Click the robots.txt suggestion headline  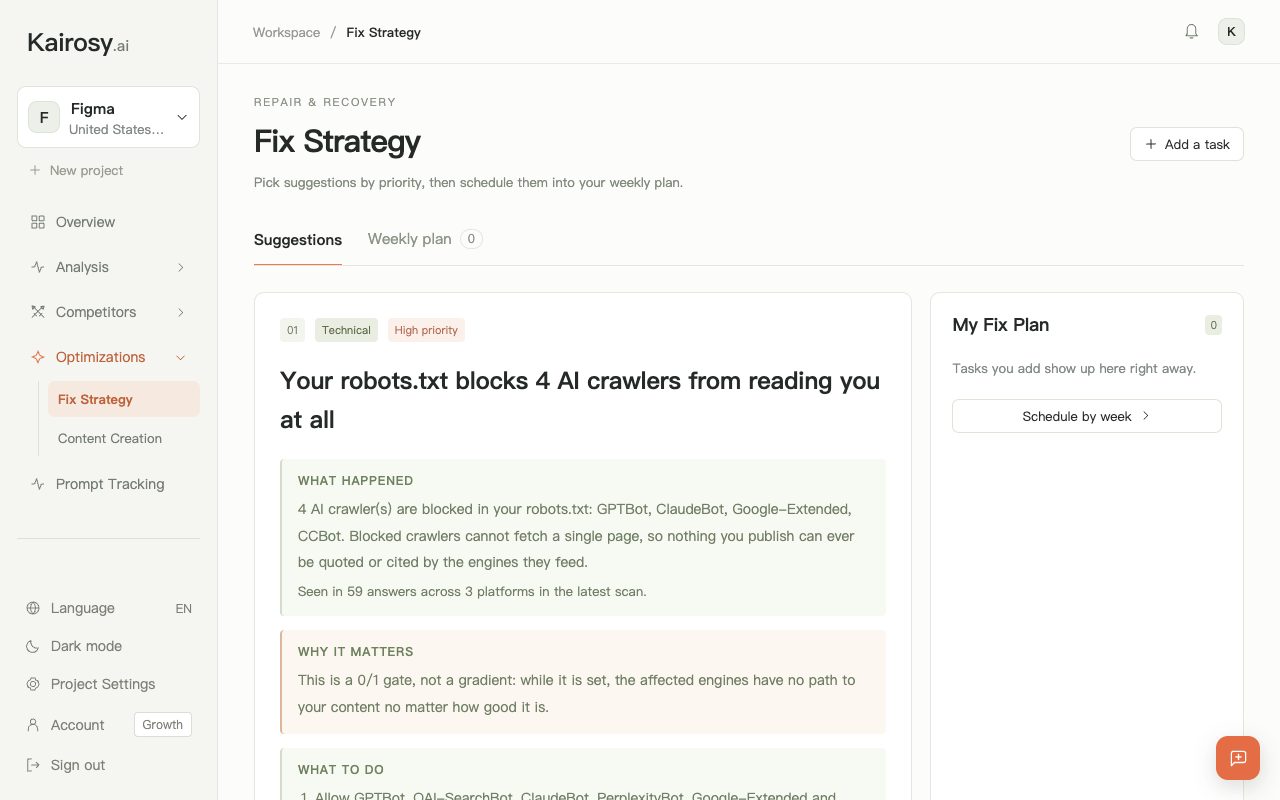tap(580, 400)
